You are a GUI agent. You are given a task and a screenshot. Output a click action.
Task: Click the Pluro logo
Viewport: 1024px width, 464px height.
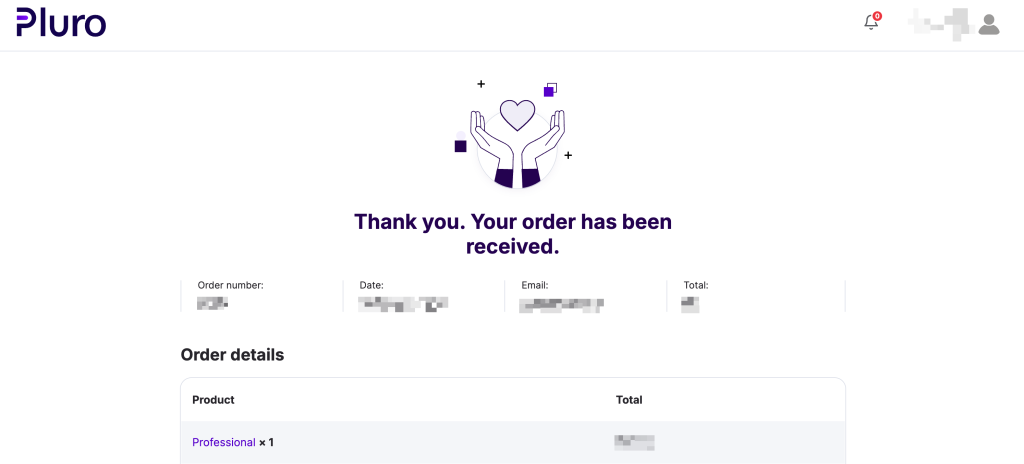[61, 22]
